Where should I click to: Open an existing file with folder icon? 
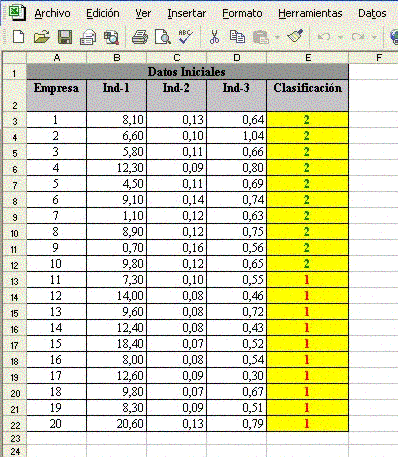click(41, 37)
